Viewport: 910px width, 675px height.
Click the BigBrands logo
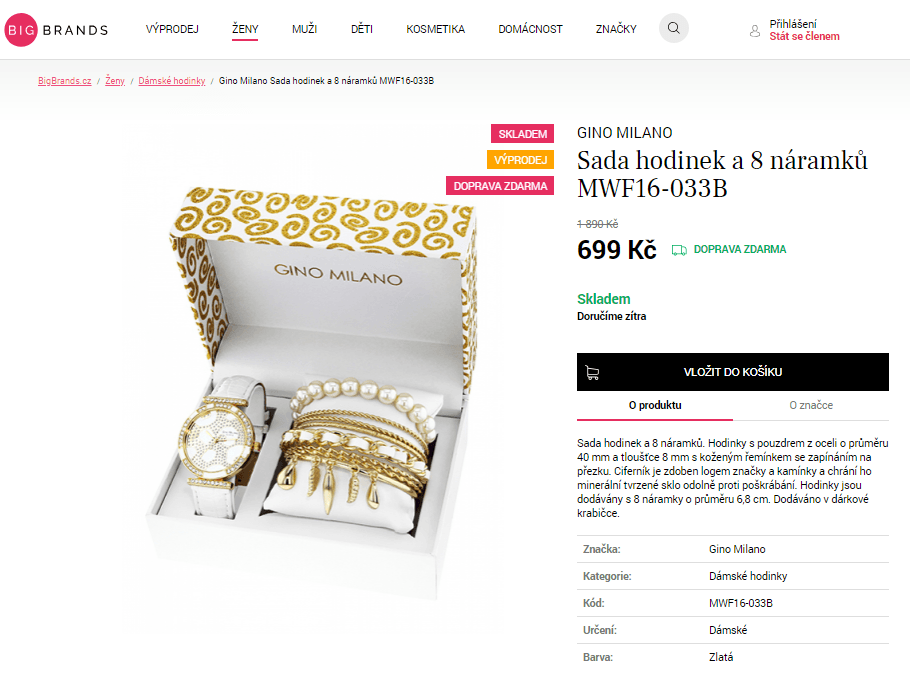coord(56,30)
